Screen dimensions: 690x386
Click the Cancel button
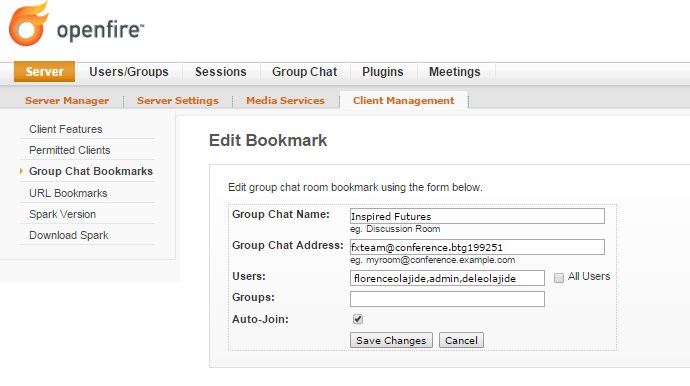tap(461, 340)
